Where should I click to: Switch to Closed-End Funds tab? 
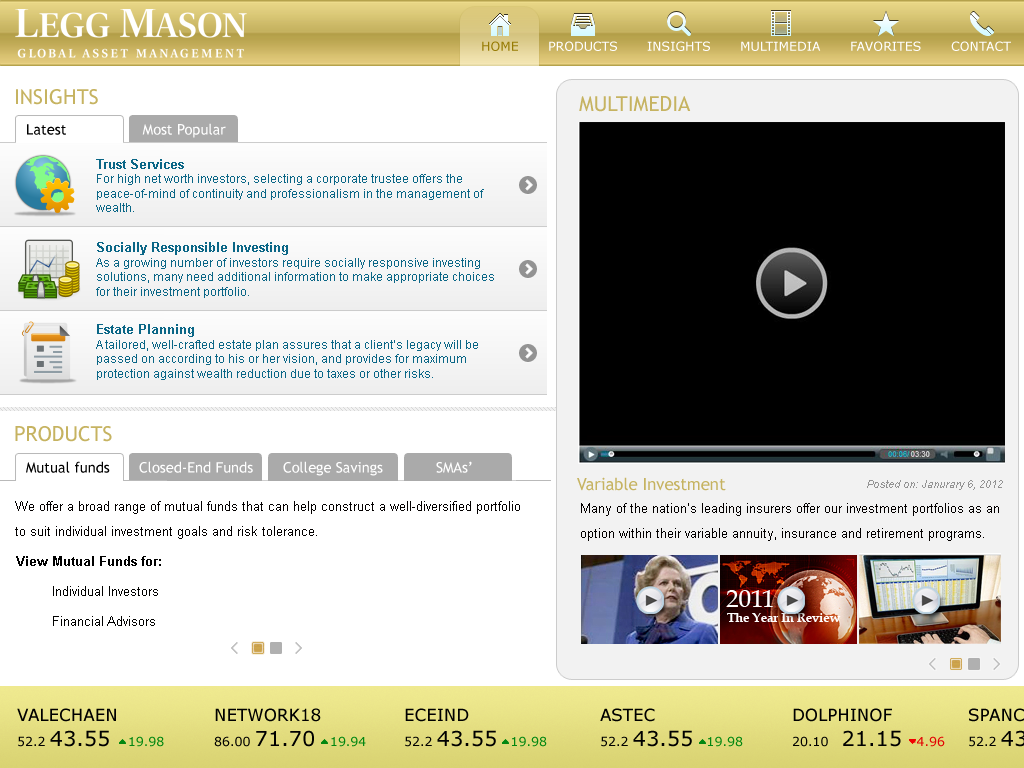[196, 467]
